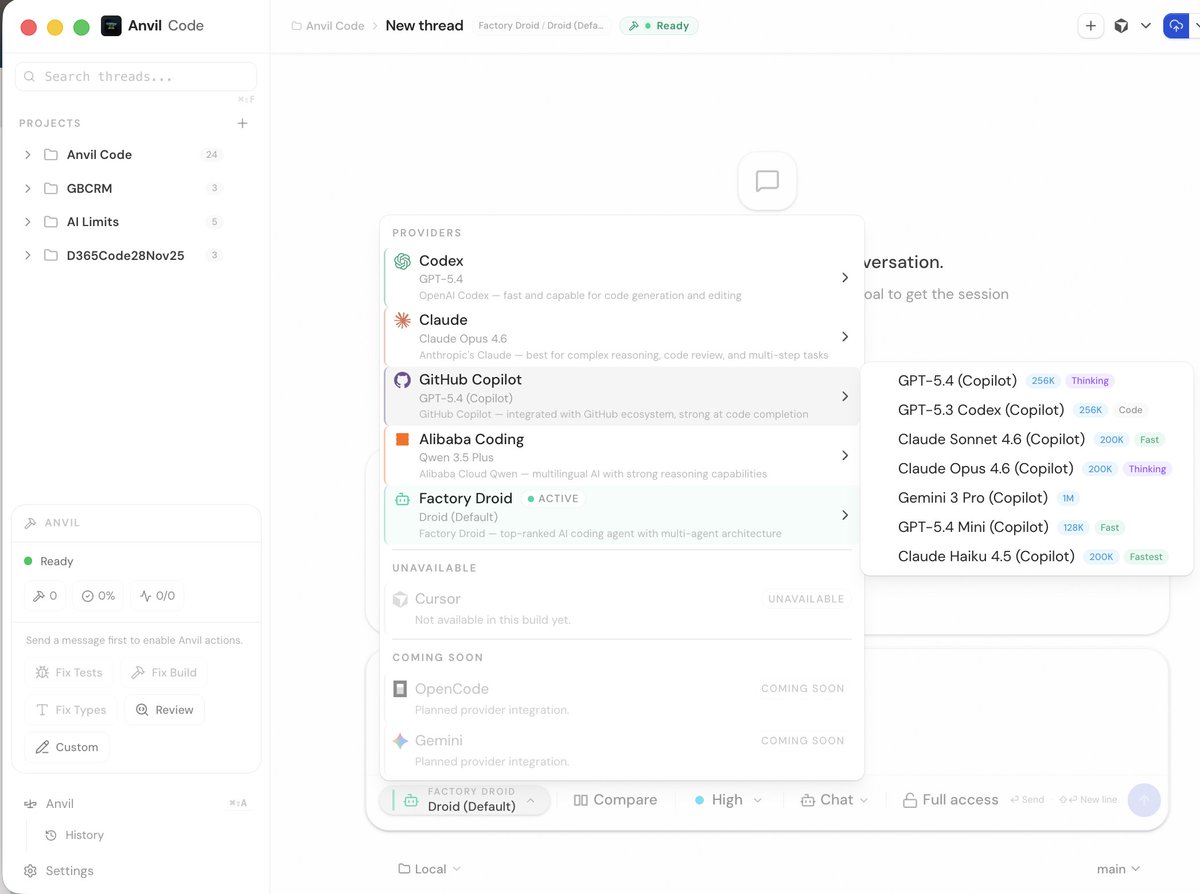Click the Factory Droid / Droid breadcrumb tag
1200x894 pixels.
541,26
